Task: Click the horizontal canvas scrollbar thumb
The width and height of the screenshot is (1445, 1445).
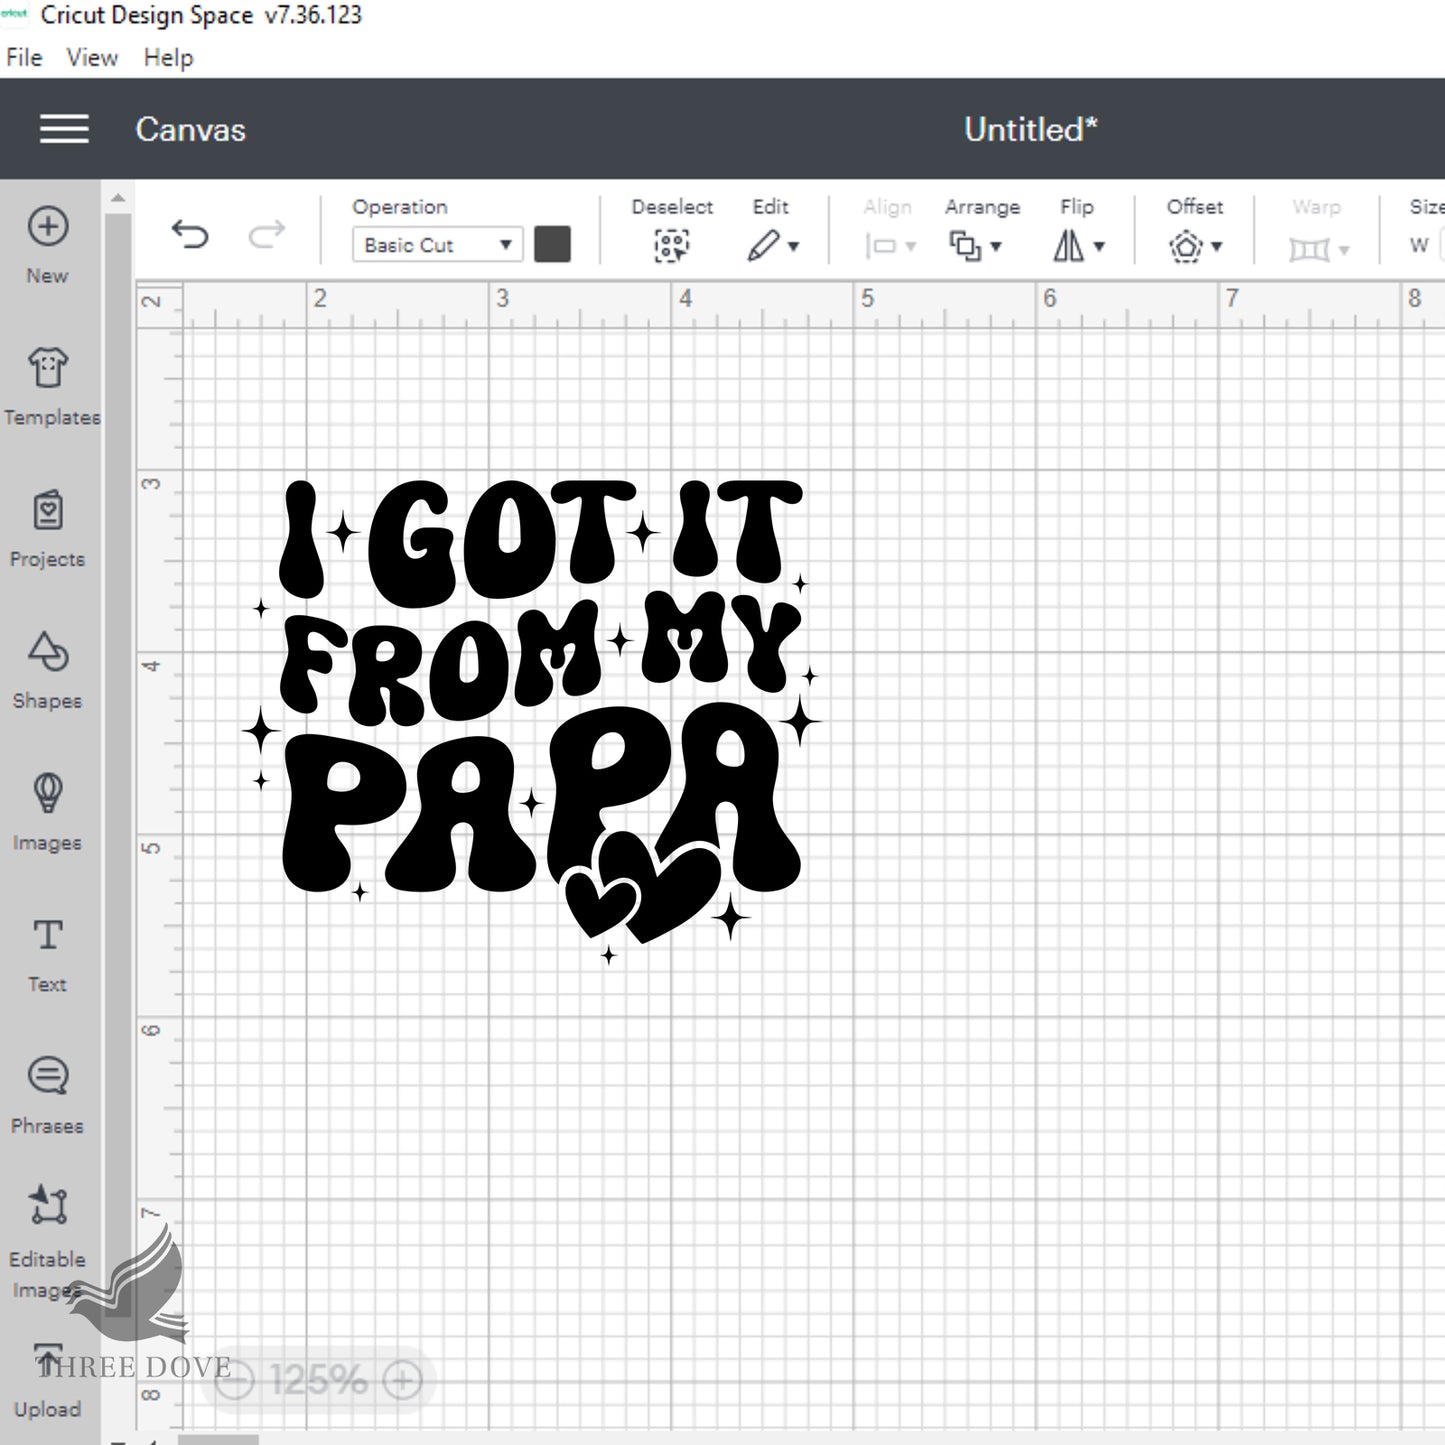Action: [218, 1440]
